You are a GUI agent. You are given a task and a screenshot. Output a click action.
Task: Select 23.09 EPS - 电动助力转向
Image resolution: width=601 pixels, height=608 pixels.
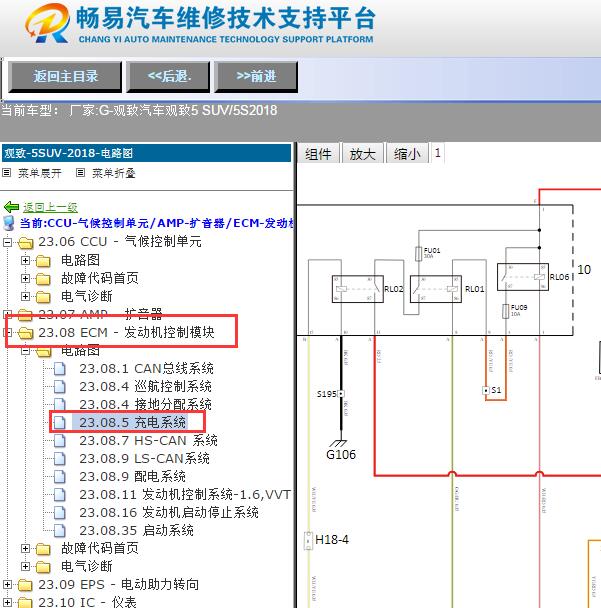(118, 584)
